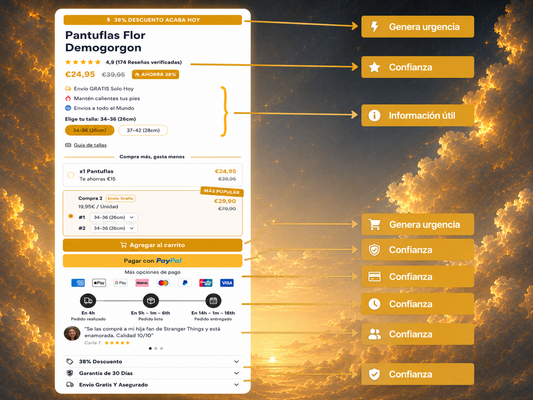Viewport: 533px width, 400px height.
Task: Click the second review carousel dot
Action: 156,348
